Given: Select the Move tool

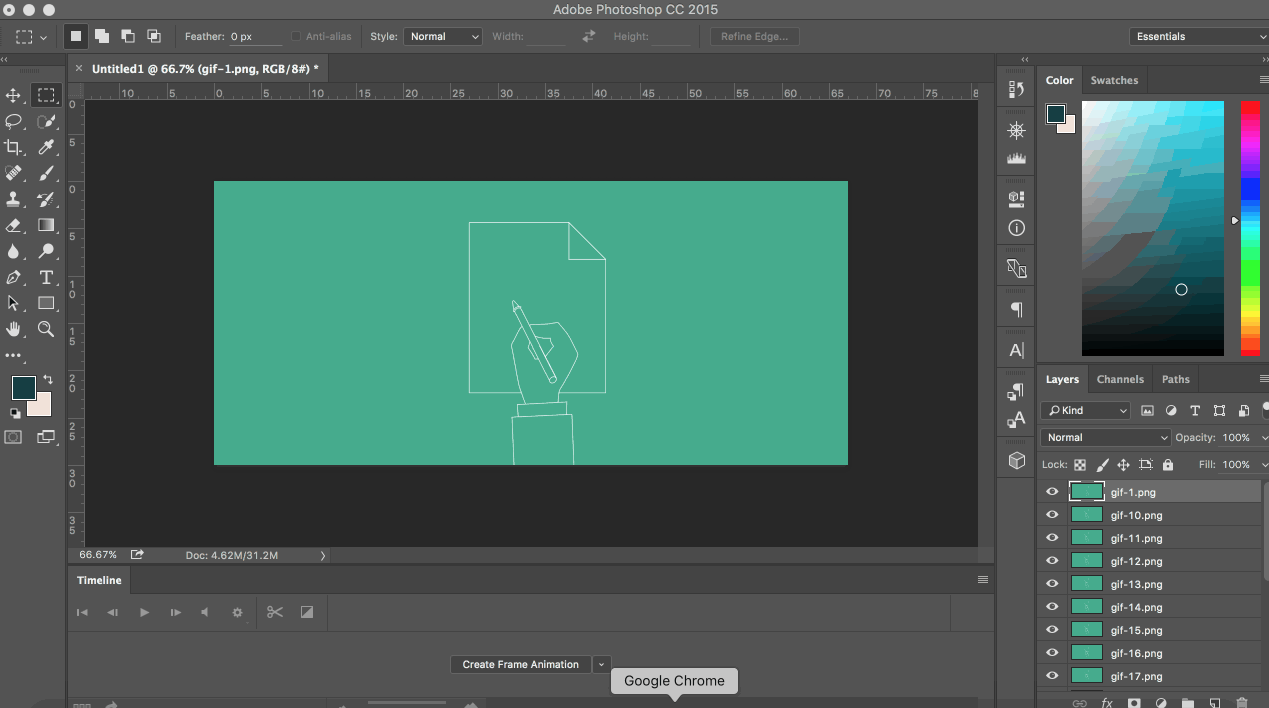Looking at the screenshot, I should (14, 95).
